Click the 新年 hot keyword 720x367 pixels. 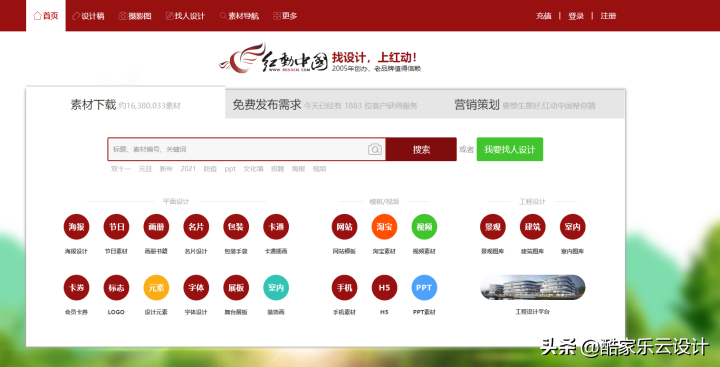coord(166,169)
